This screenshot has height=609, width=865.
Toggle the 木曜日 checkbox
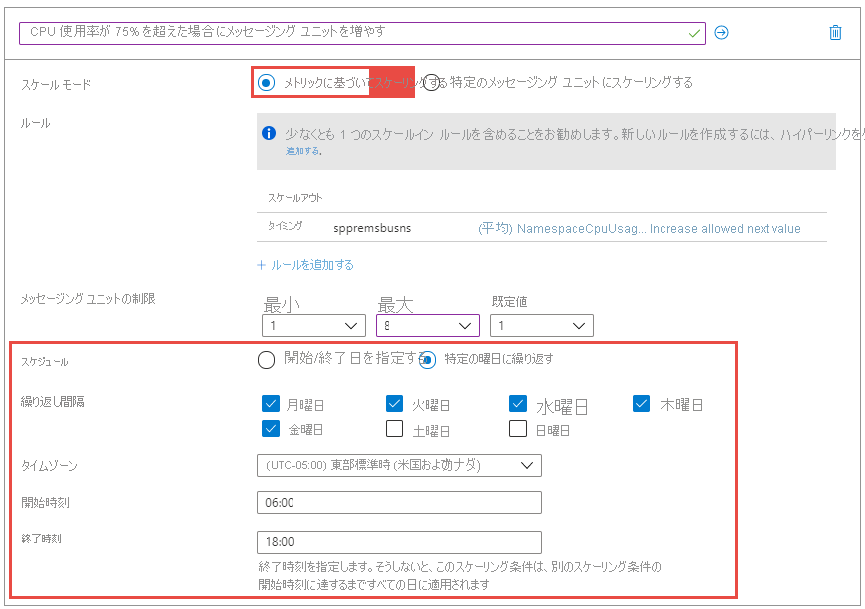pyautogui.click(x=641, y=404)
